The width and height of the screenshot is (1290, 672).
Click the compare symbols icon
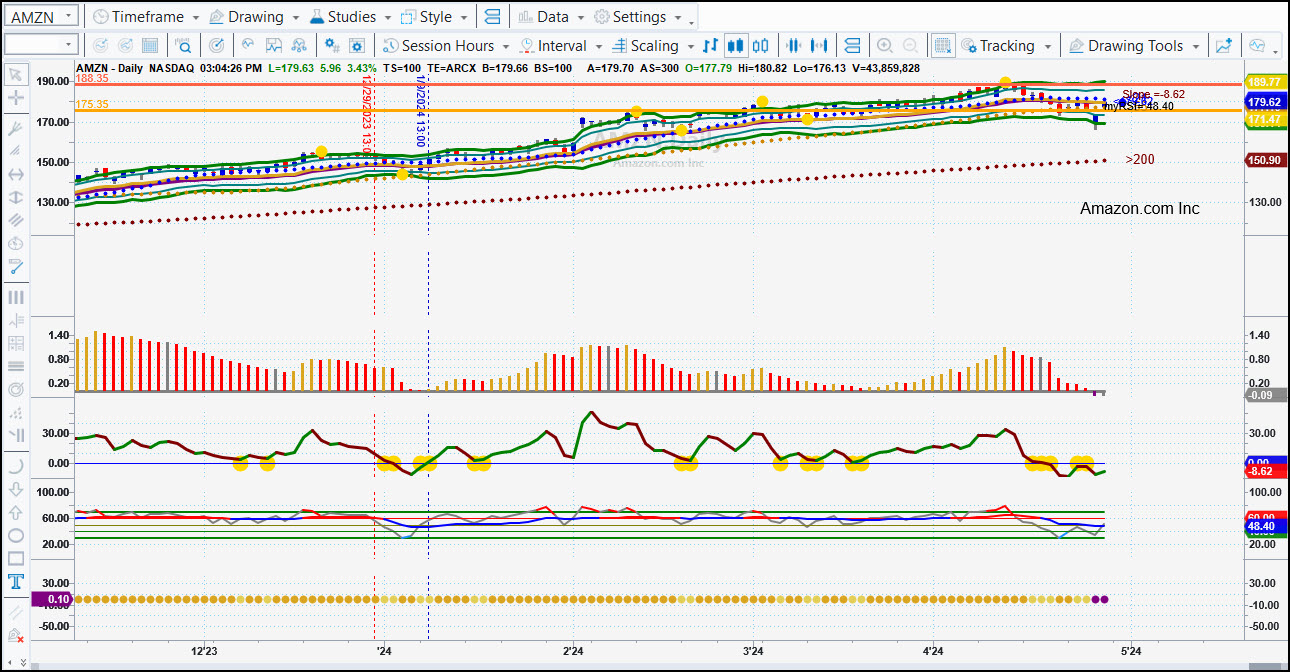(x=299, y=45)
